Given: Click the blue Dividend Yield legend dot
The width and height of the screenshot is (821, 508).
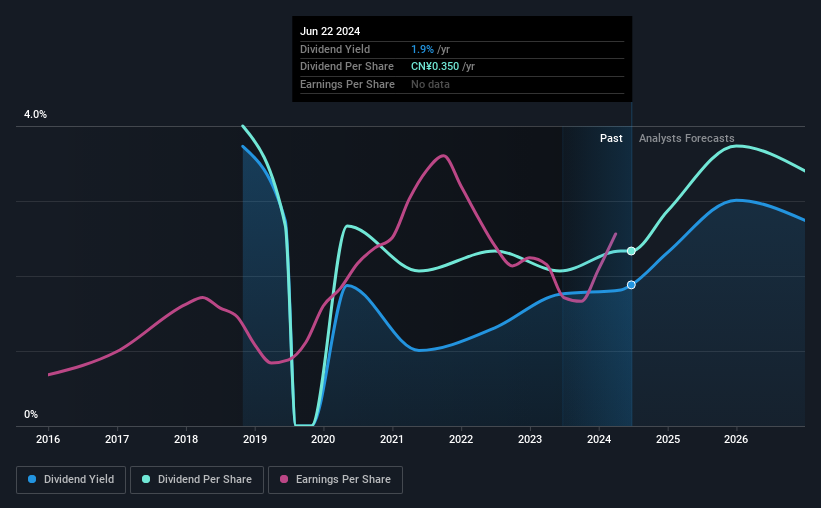Looking at the screenshot, I should click(x=32, y=479).
